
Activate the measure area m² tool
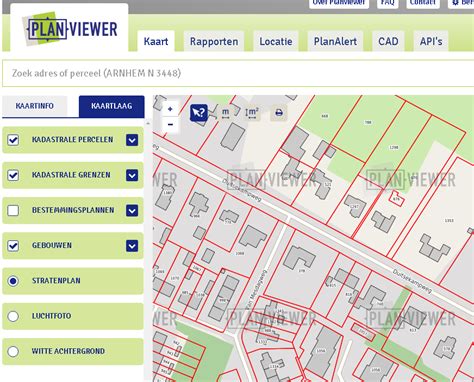pyautogui.click(x=252, y=113)
